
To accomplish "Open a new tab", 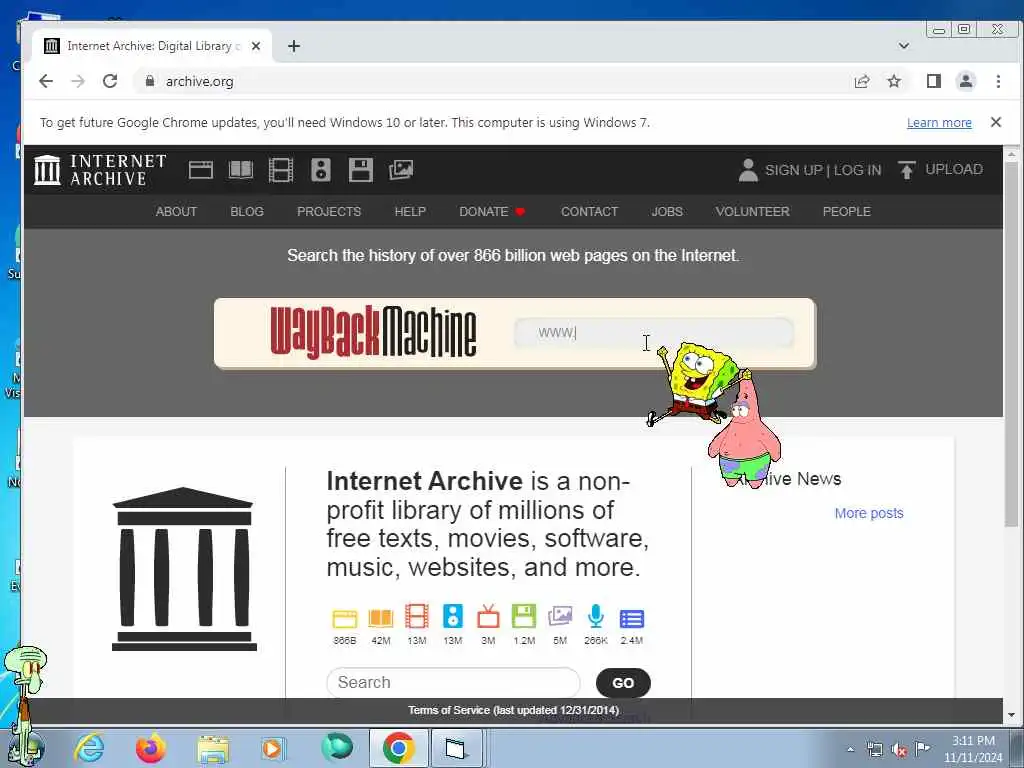I will (x=294, y=46).
